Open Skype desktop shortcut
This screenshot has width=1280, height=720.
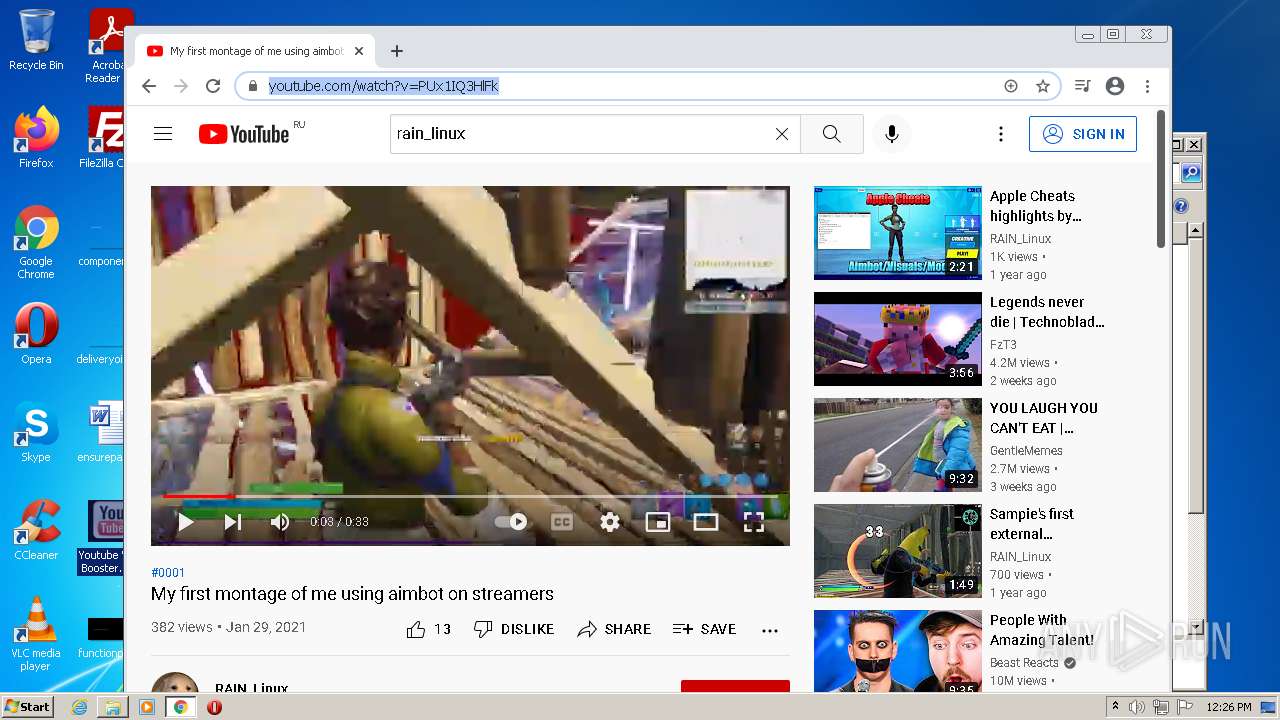[36, 432]
